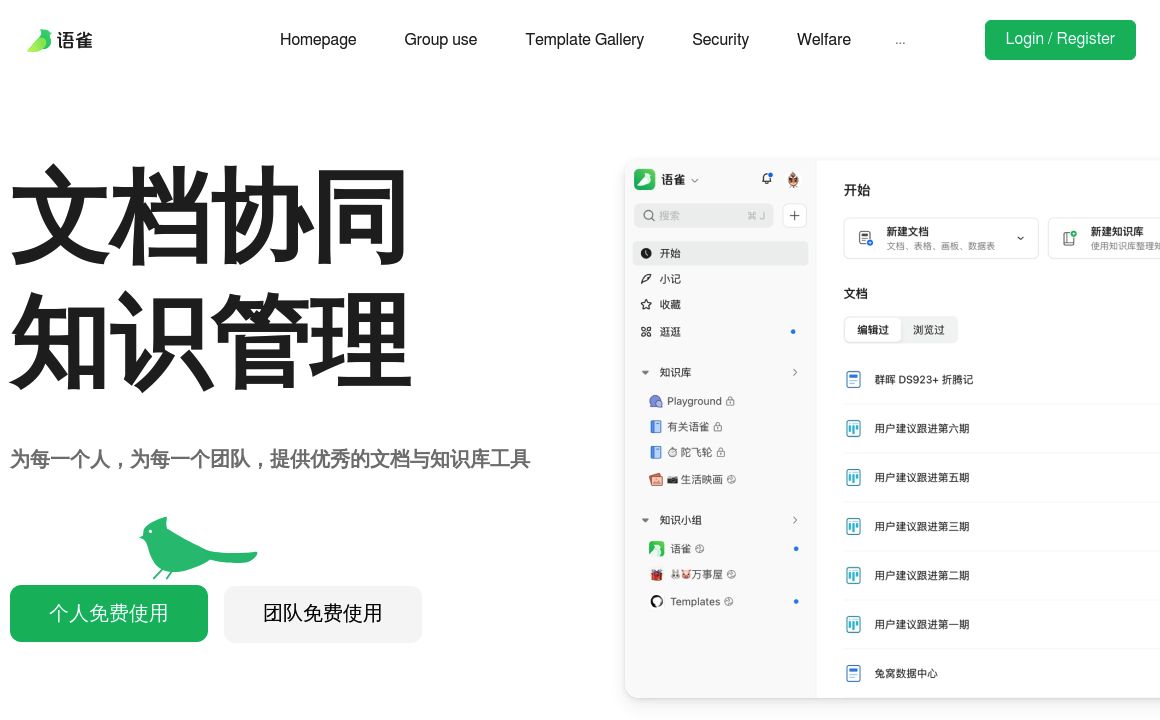The image size is (1160, 720).
Task: Click the plus button beside search
Action: coord(794,215)
